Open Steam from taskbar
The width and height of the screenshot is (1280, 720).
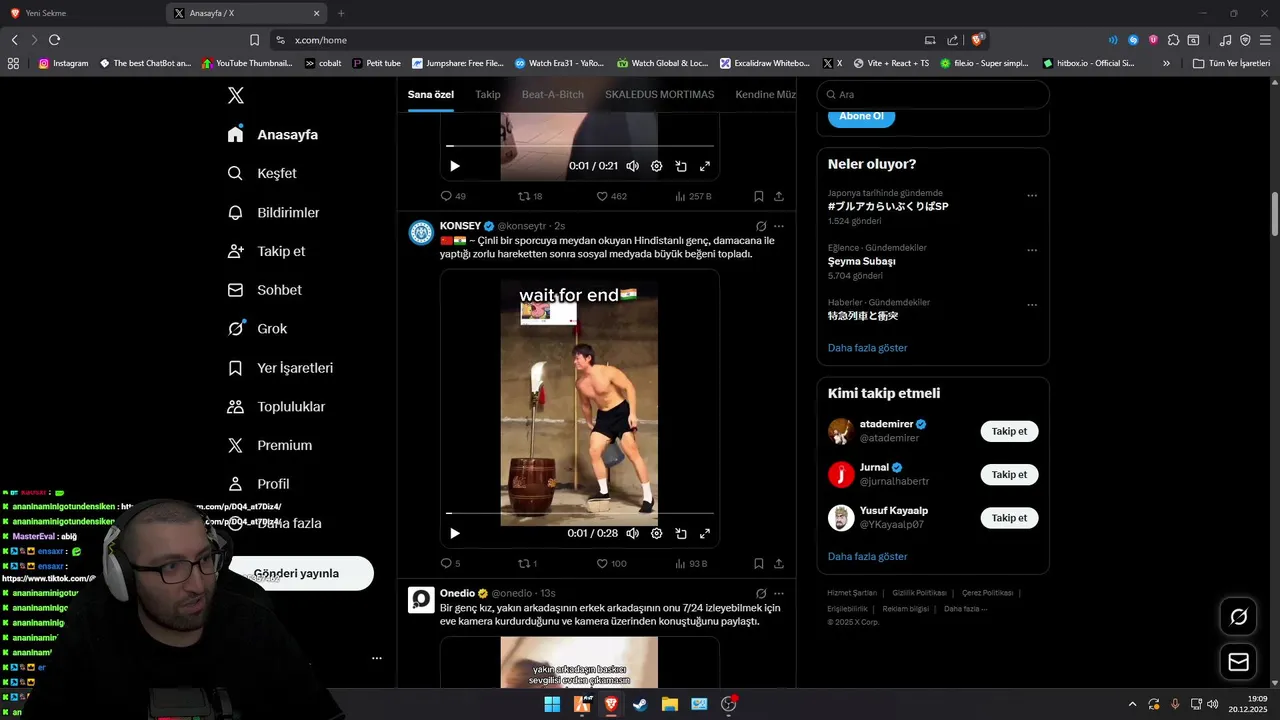[x=640, y=704]
